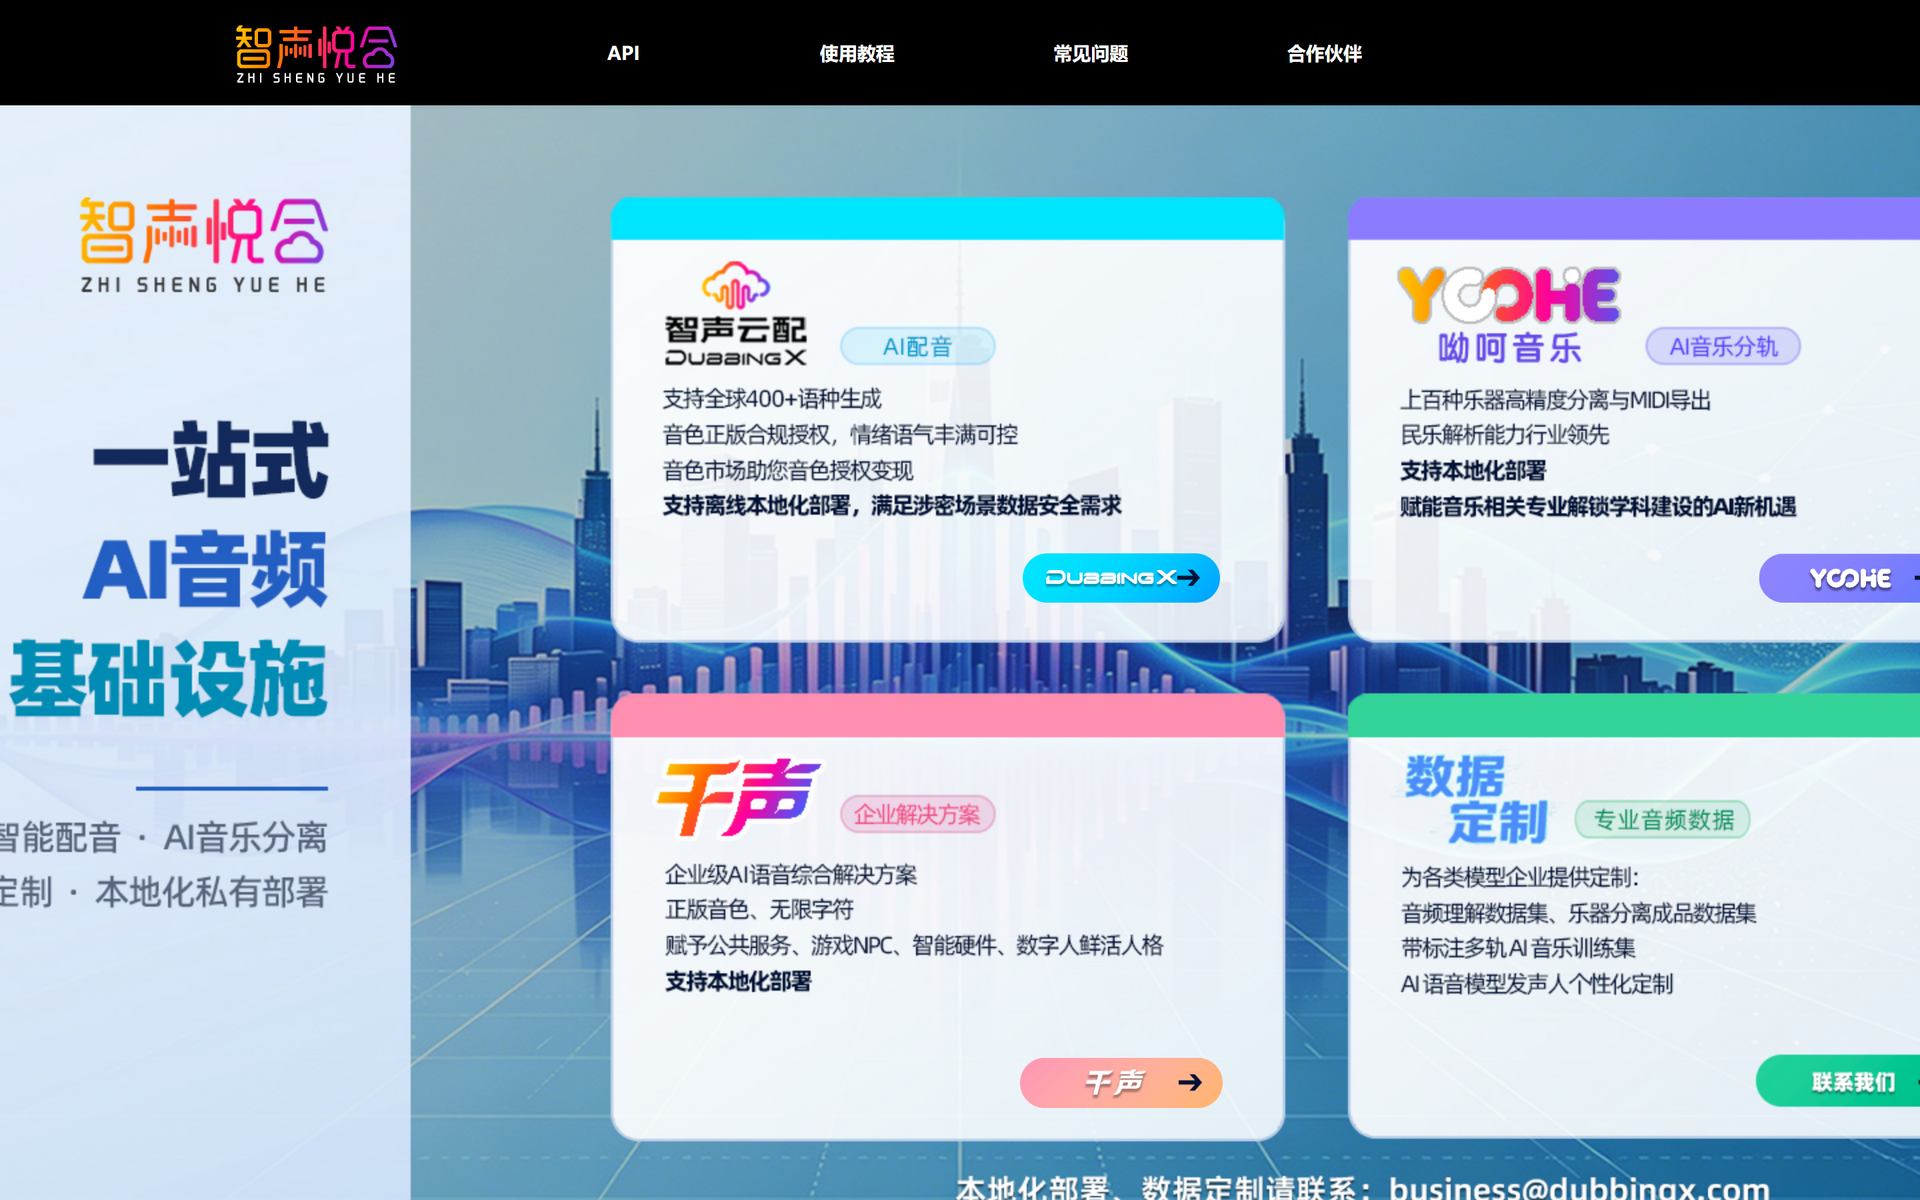Click the pink 千声 arrow button
Image resolution: width=1920 pixels, height=1200 pixels.
1121,1082
